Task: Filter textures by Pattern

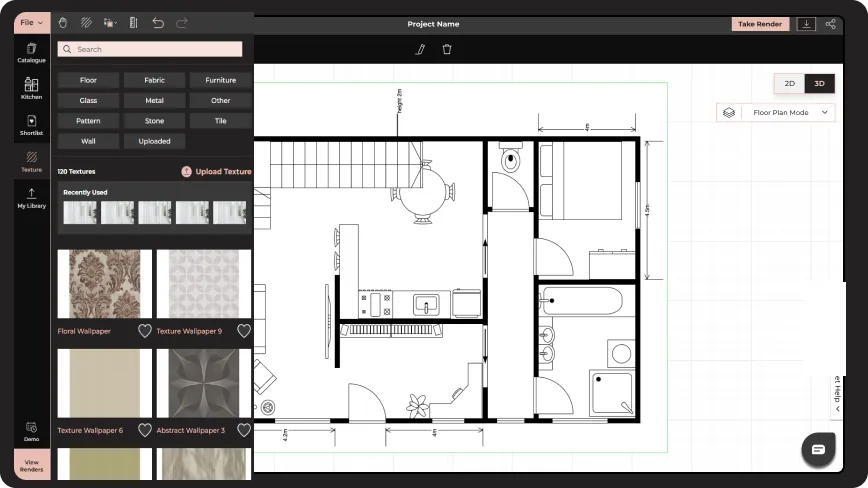Action: (x=88, y=121)
